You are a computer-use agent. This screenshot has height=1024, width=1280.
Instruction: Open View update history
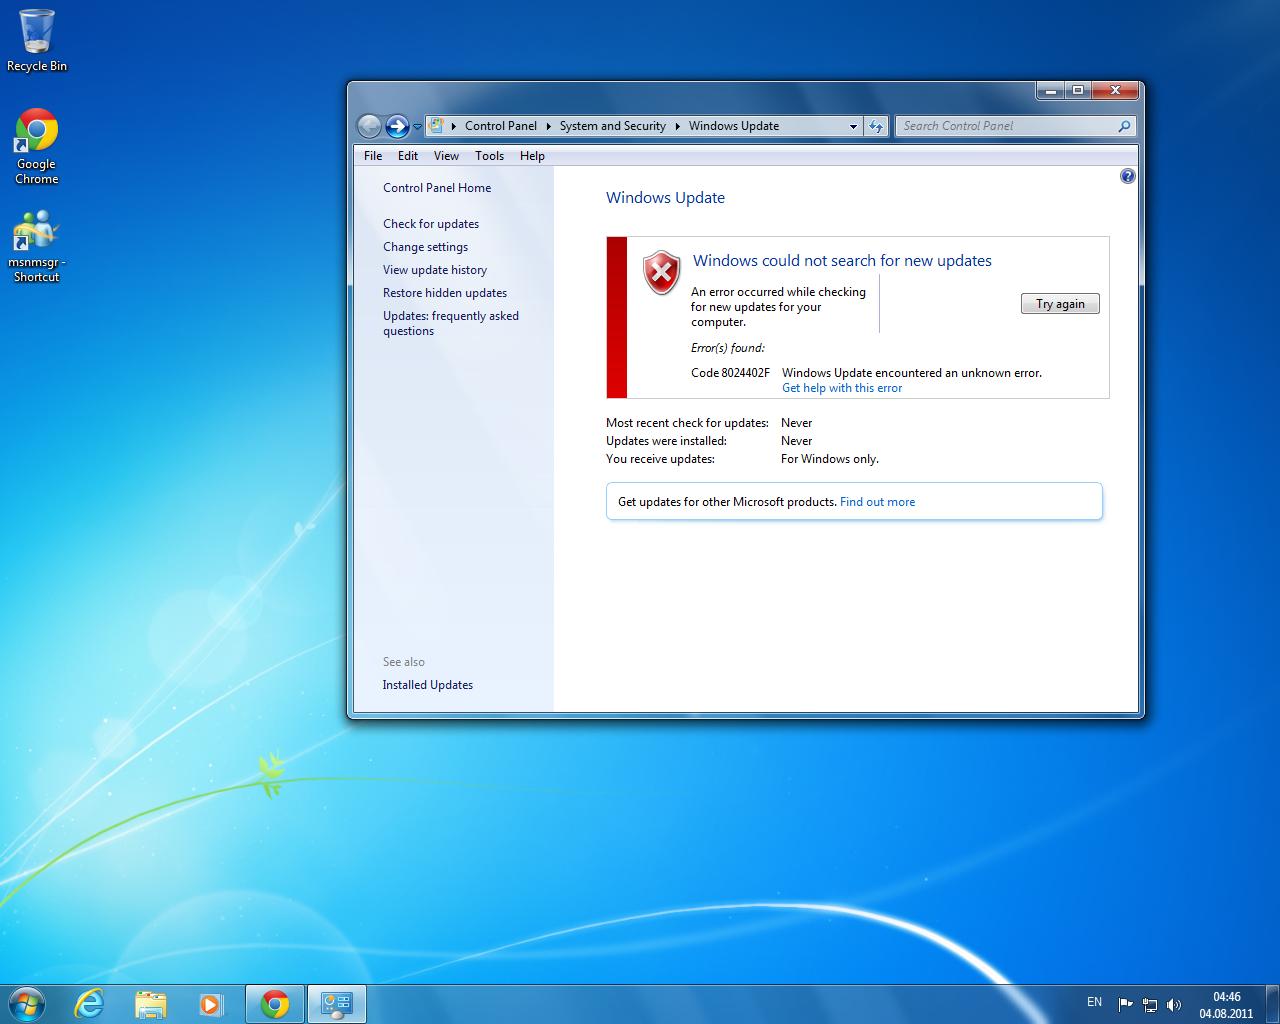pos(435,270)
